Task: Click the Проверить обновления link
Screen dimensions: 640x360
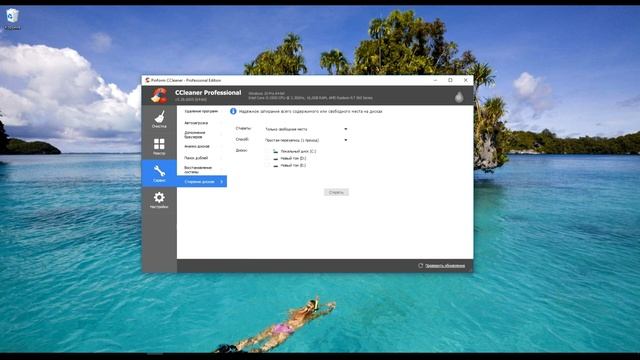Action: click(x=445, y=266)
